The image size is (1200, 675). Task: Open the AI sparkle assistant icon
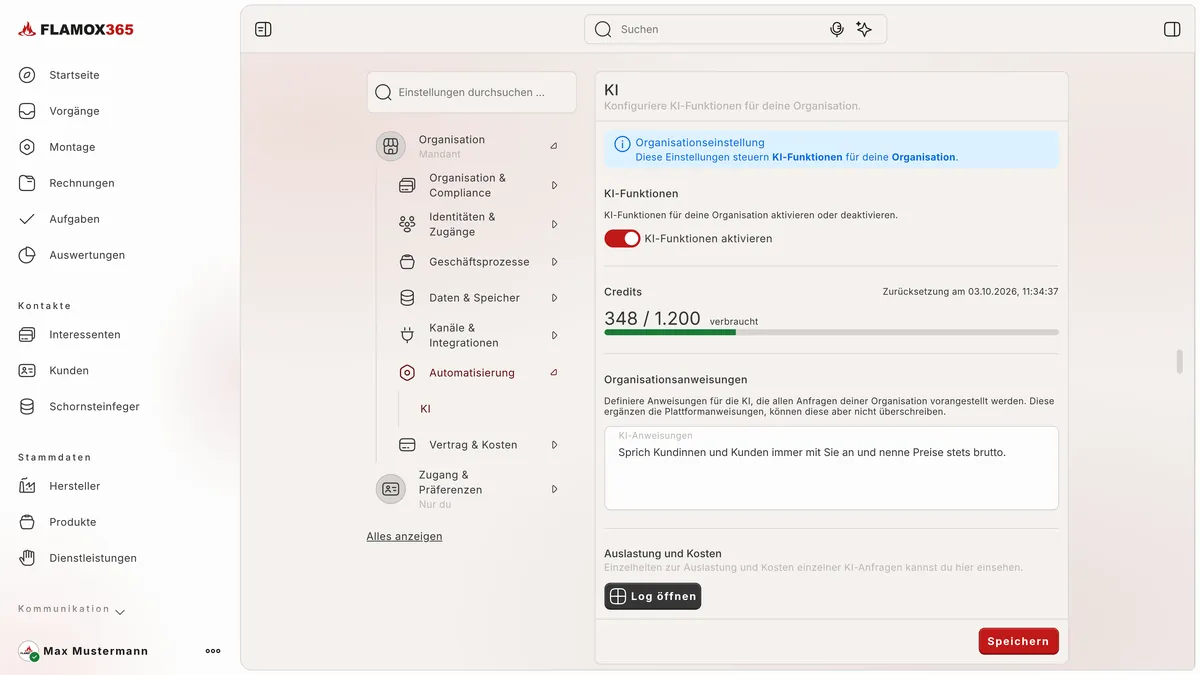click(864, 29)
